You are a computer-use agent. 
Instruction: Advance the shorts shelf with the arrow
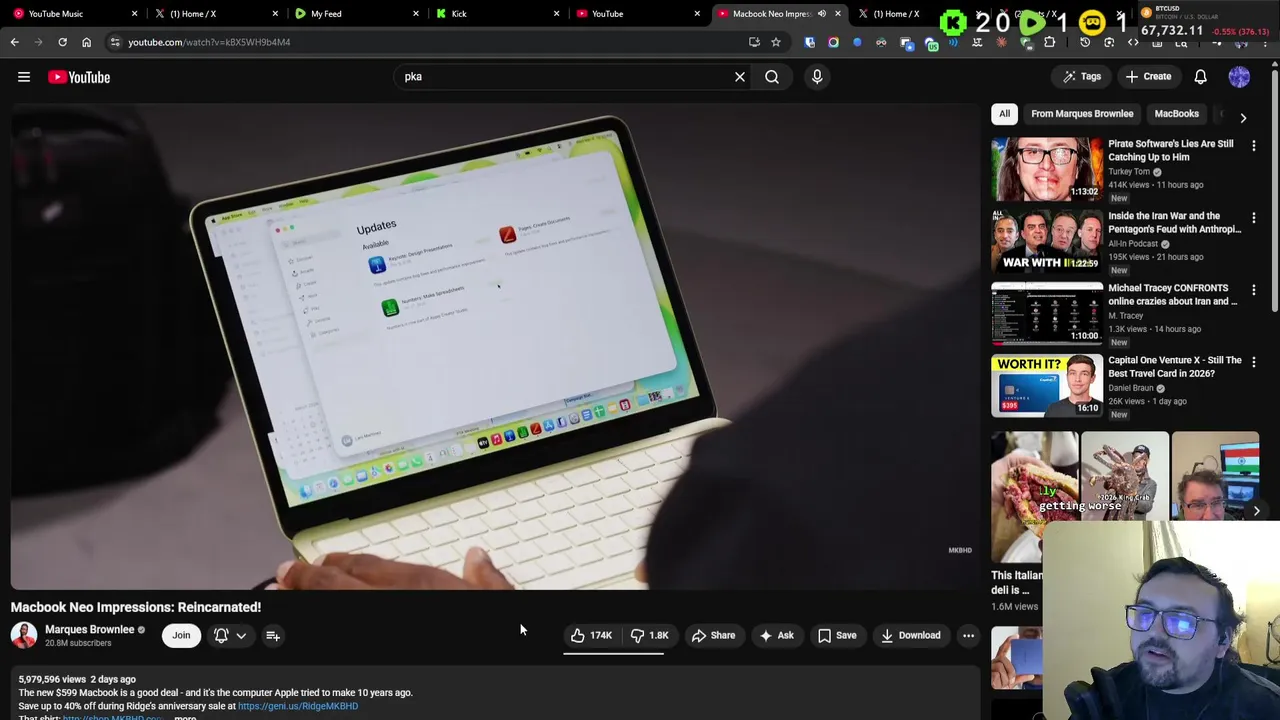(1256, 511)
